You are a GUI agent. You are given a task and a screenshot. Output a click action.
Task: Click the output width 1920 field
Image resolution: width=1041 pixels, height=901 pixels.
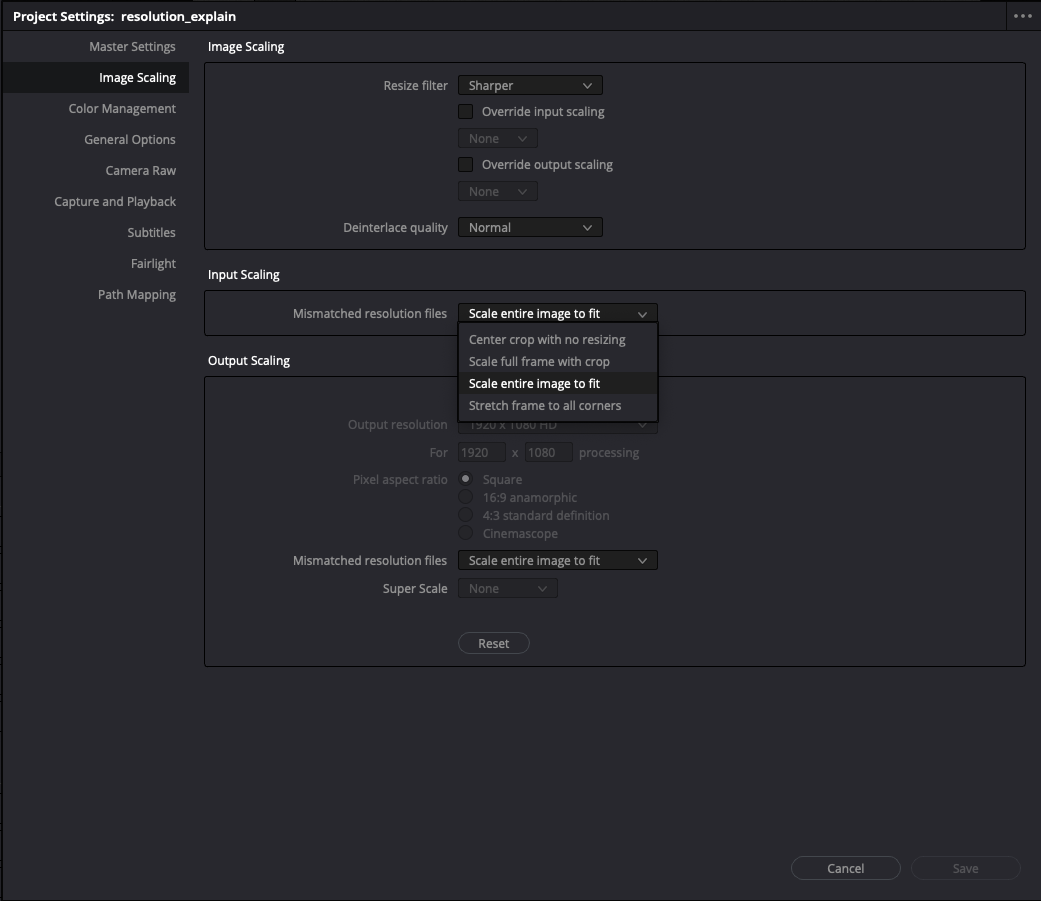tap(481, 453)
